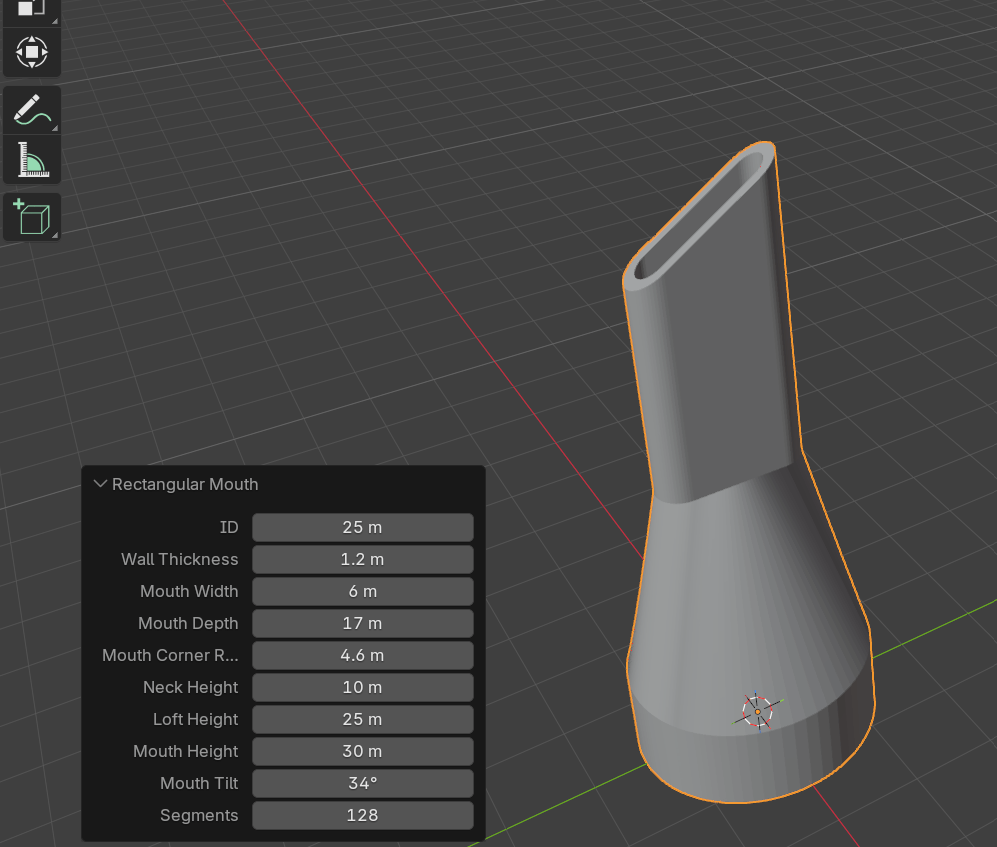Click the Rectangular Mouth panel title

click(185, 485)
